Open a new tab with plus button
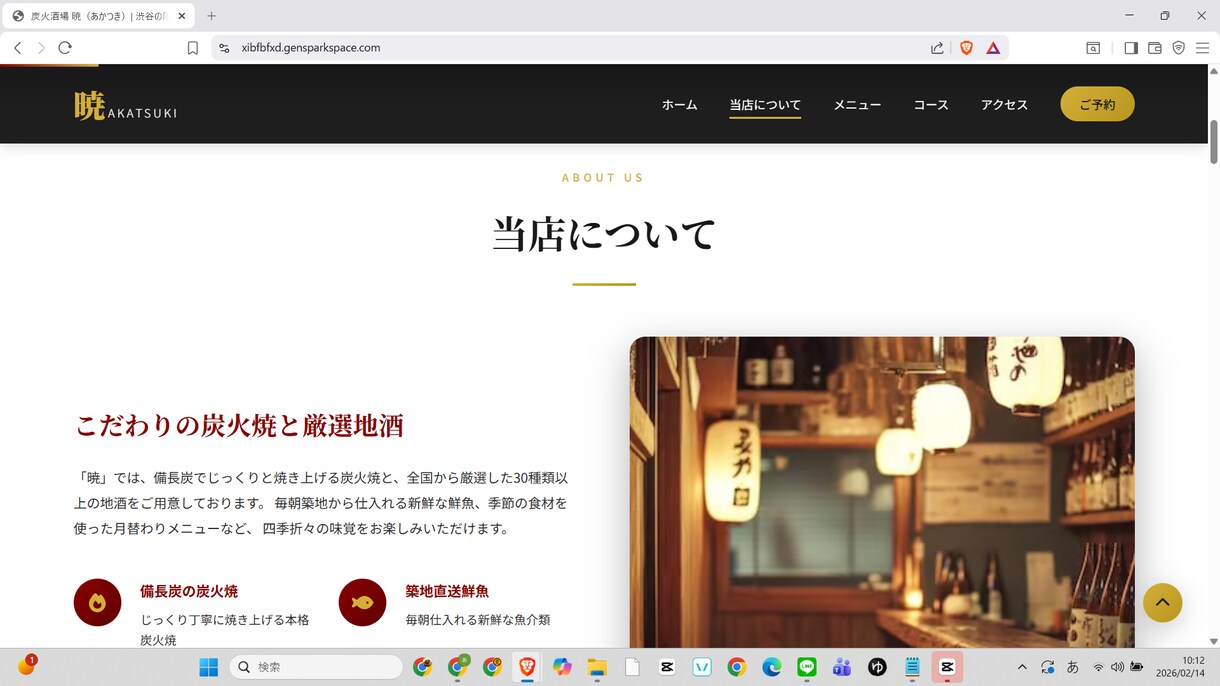The height and width of the screenshot is (686, 1220). coord(211,16)
